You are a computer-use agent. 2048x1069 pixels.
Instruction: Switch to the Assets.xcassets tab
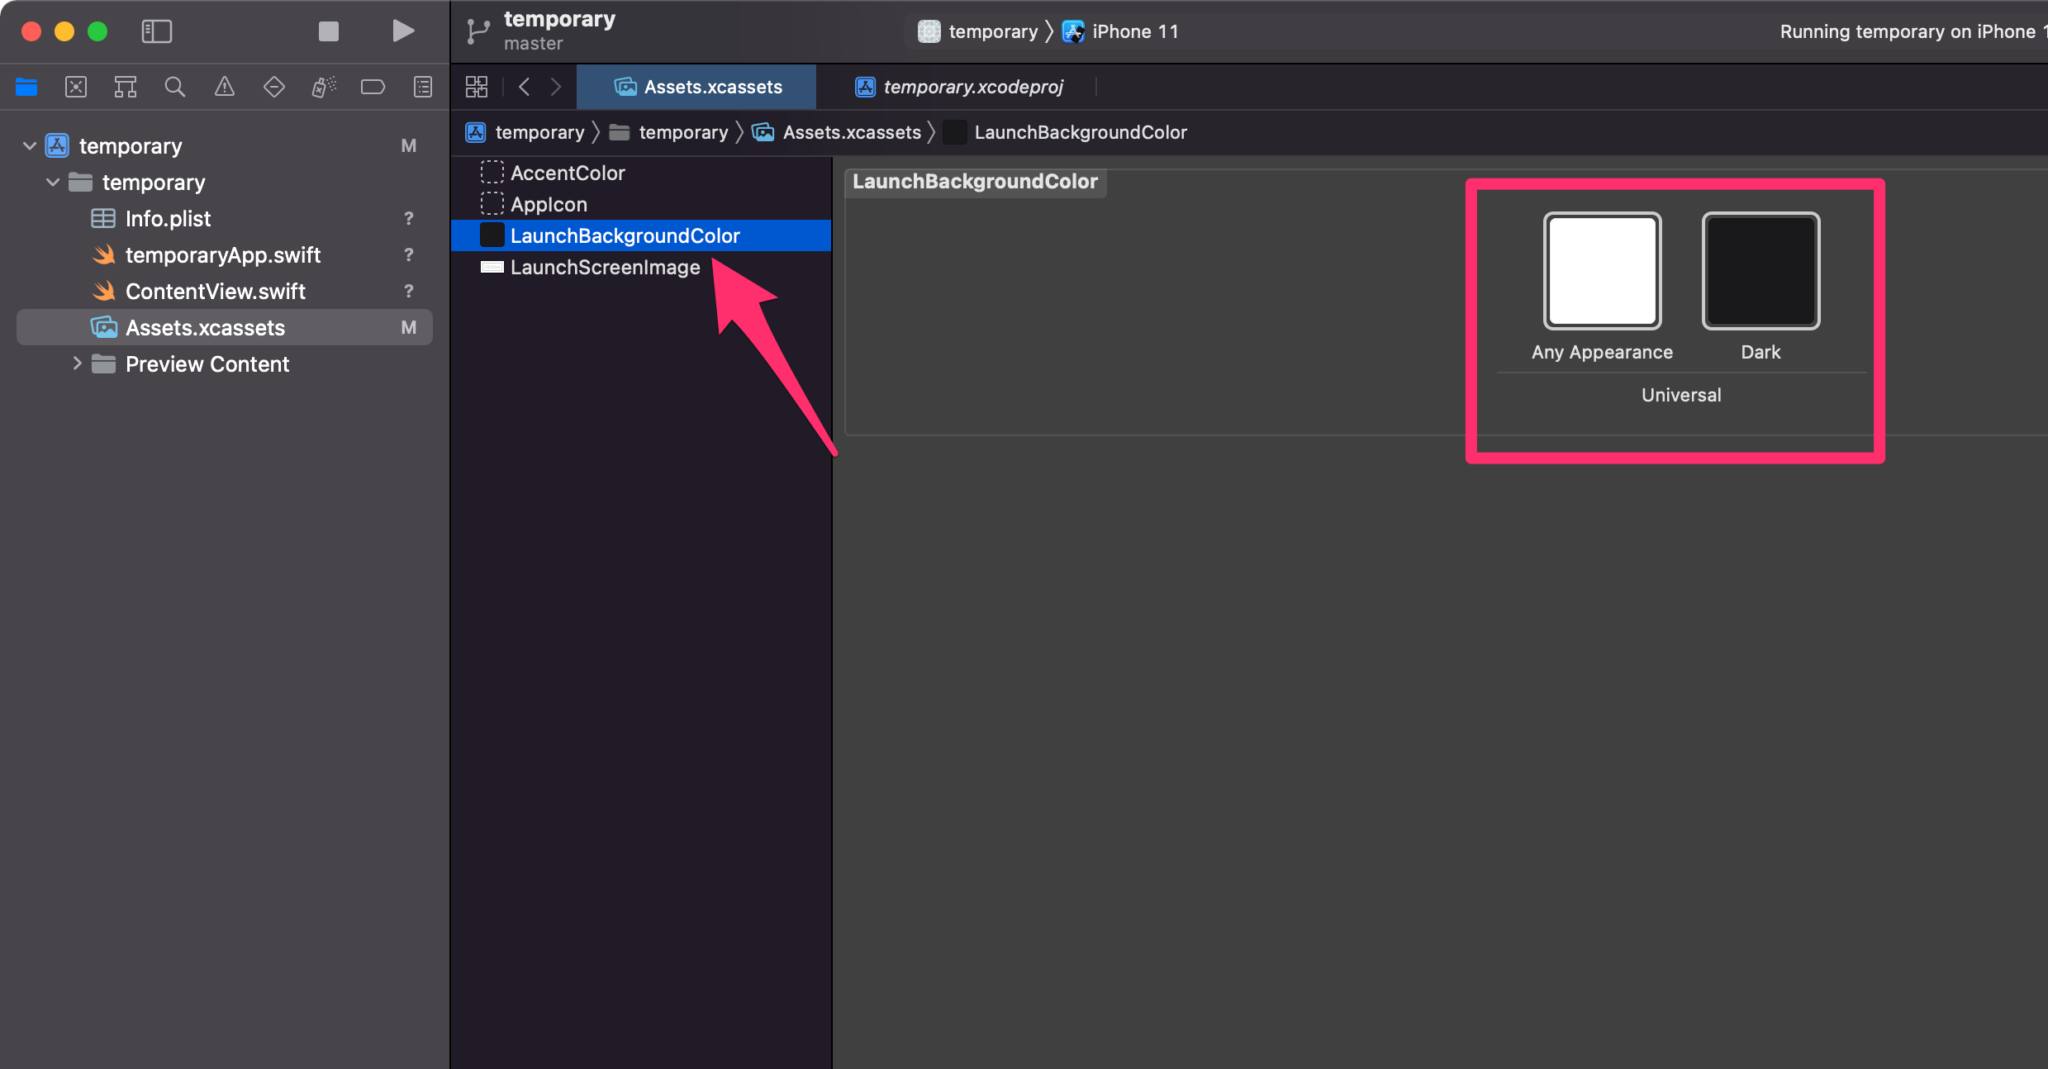(696, 87)
